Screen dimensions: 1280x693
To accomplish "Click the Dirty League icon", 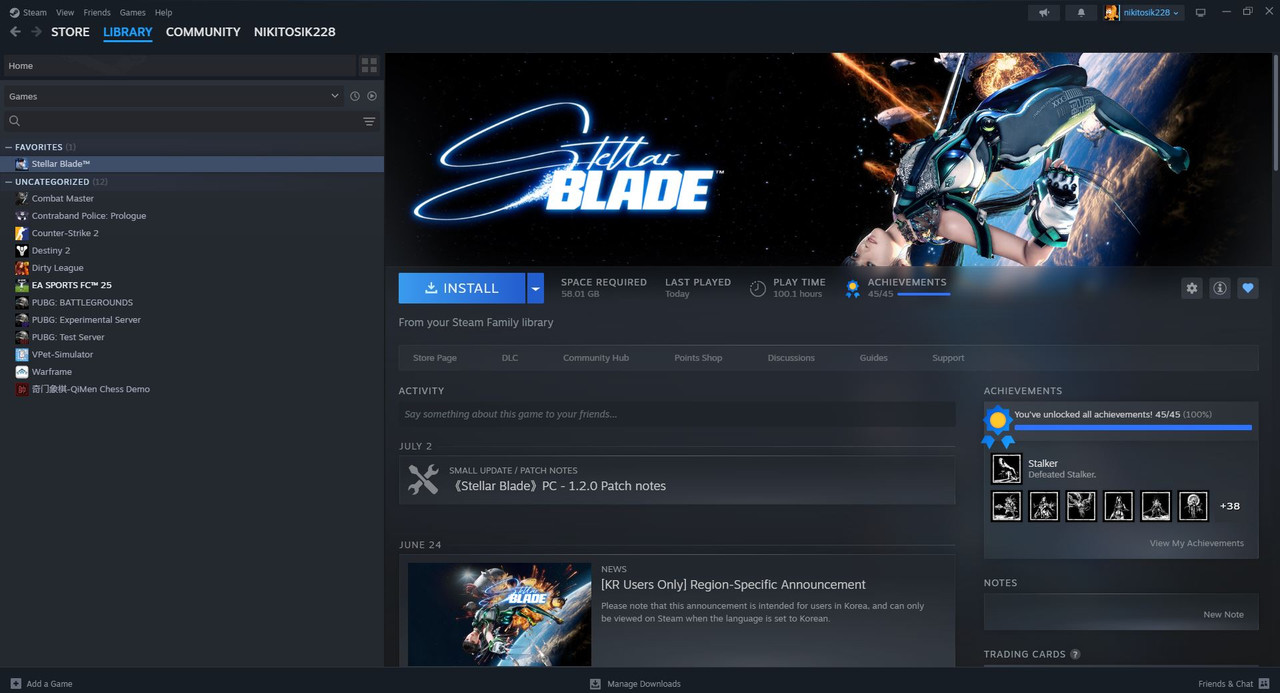I will point(22,267).
